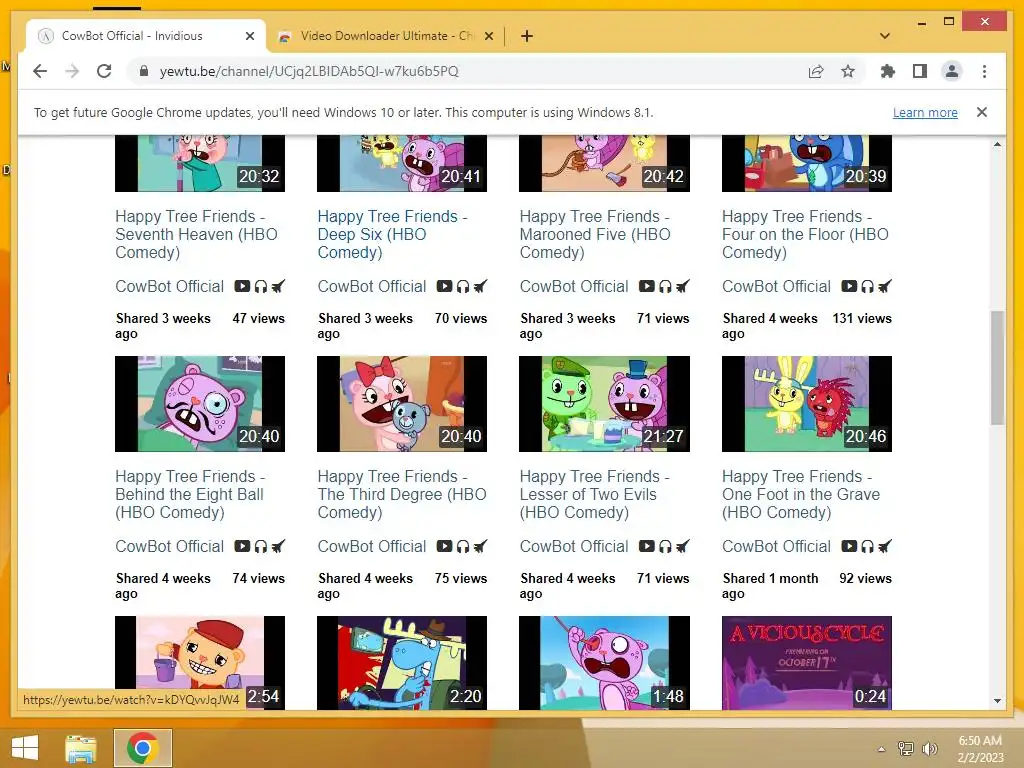Watch Deep Six on YouTube icon
Screen dimensions: 1024x768
pyautogui.click(x=445, y=286)
